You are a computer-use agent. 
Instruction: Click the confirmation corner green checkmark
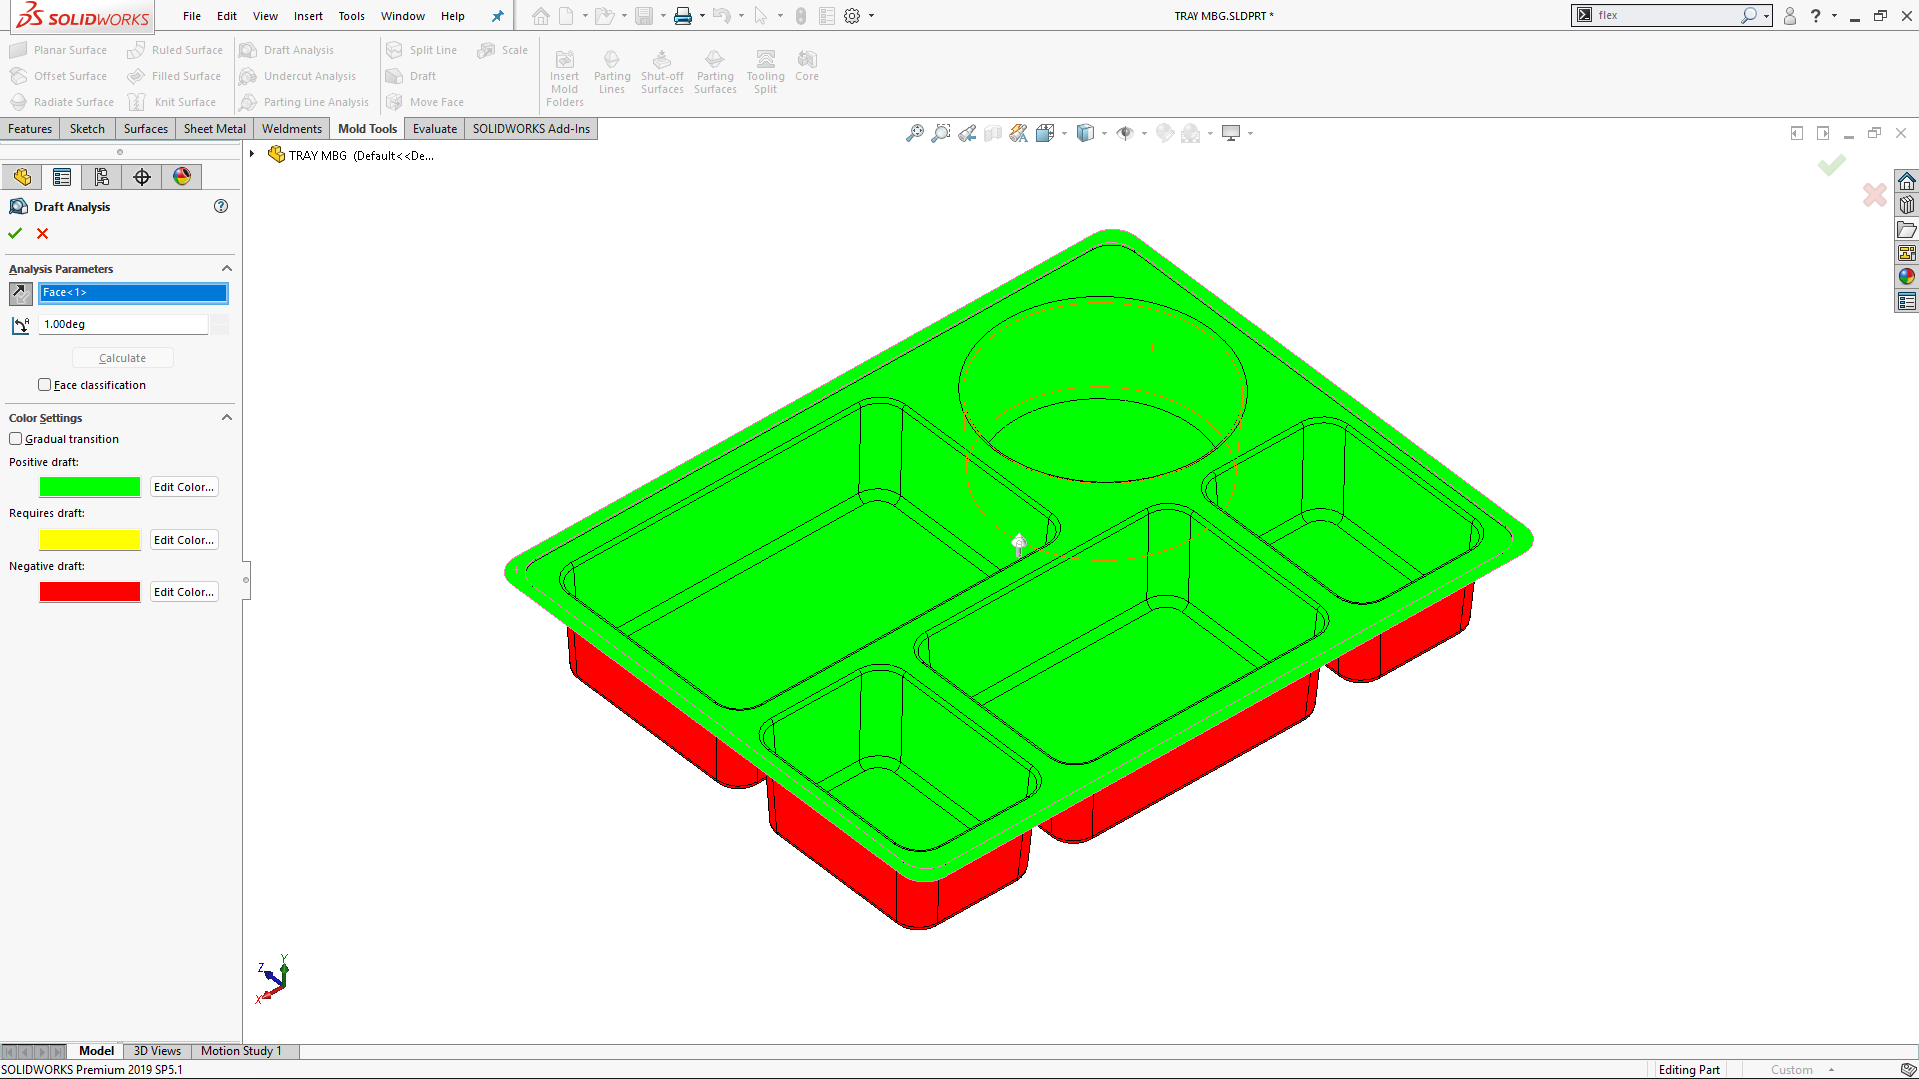(x=1832, y=165)
